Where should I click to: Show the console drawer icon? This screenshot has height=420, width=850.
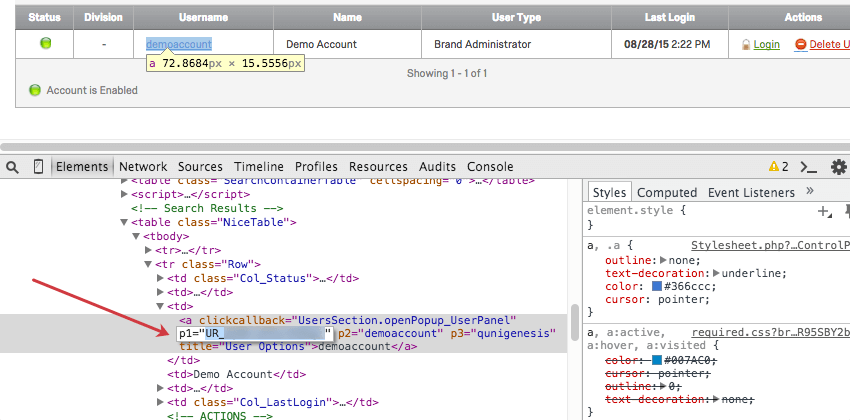[809, 167]
